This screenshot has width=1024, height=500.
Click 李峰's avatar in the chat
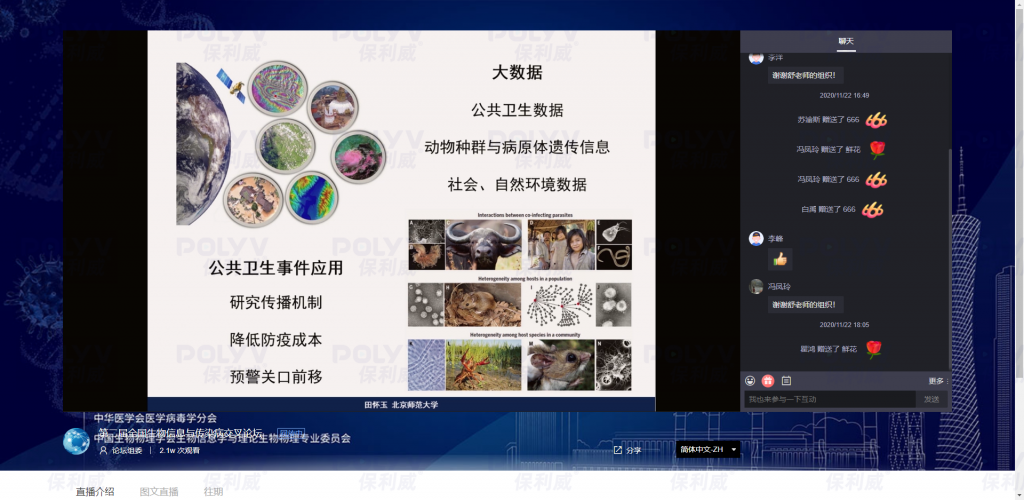pyautogui.click(x=756, y=238)
